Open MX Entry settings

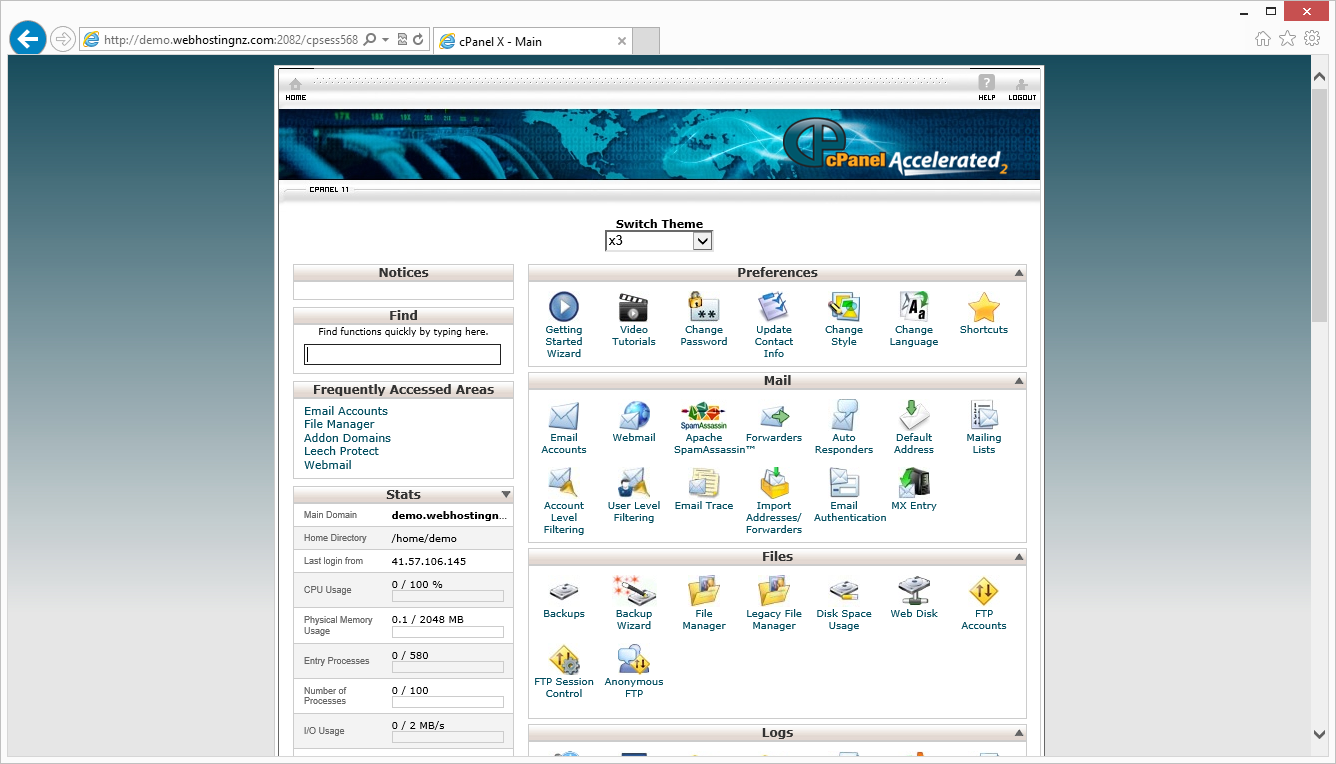(x=914, y=484)
